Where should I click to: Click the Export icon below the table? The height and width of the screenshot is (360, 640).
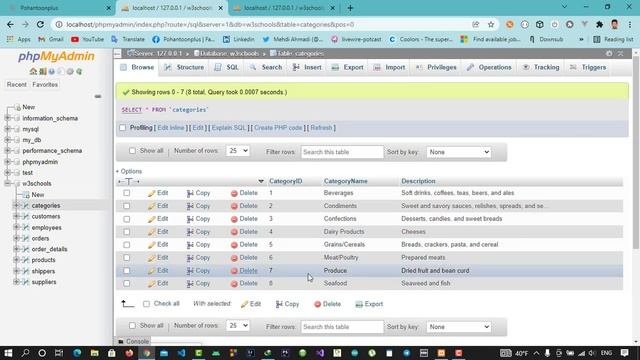[x=359, y=304]
